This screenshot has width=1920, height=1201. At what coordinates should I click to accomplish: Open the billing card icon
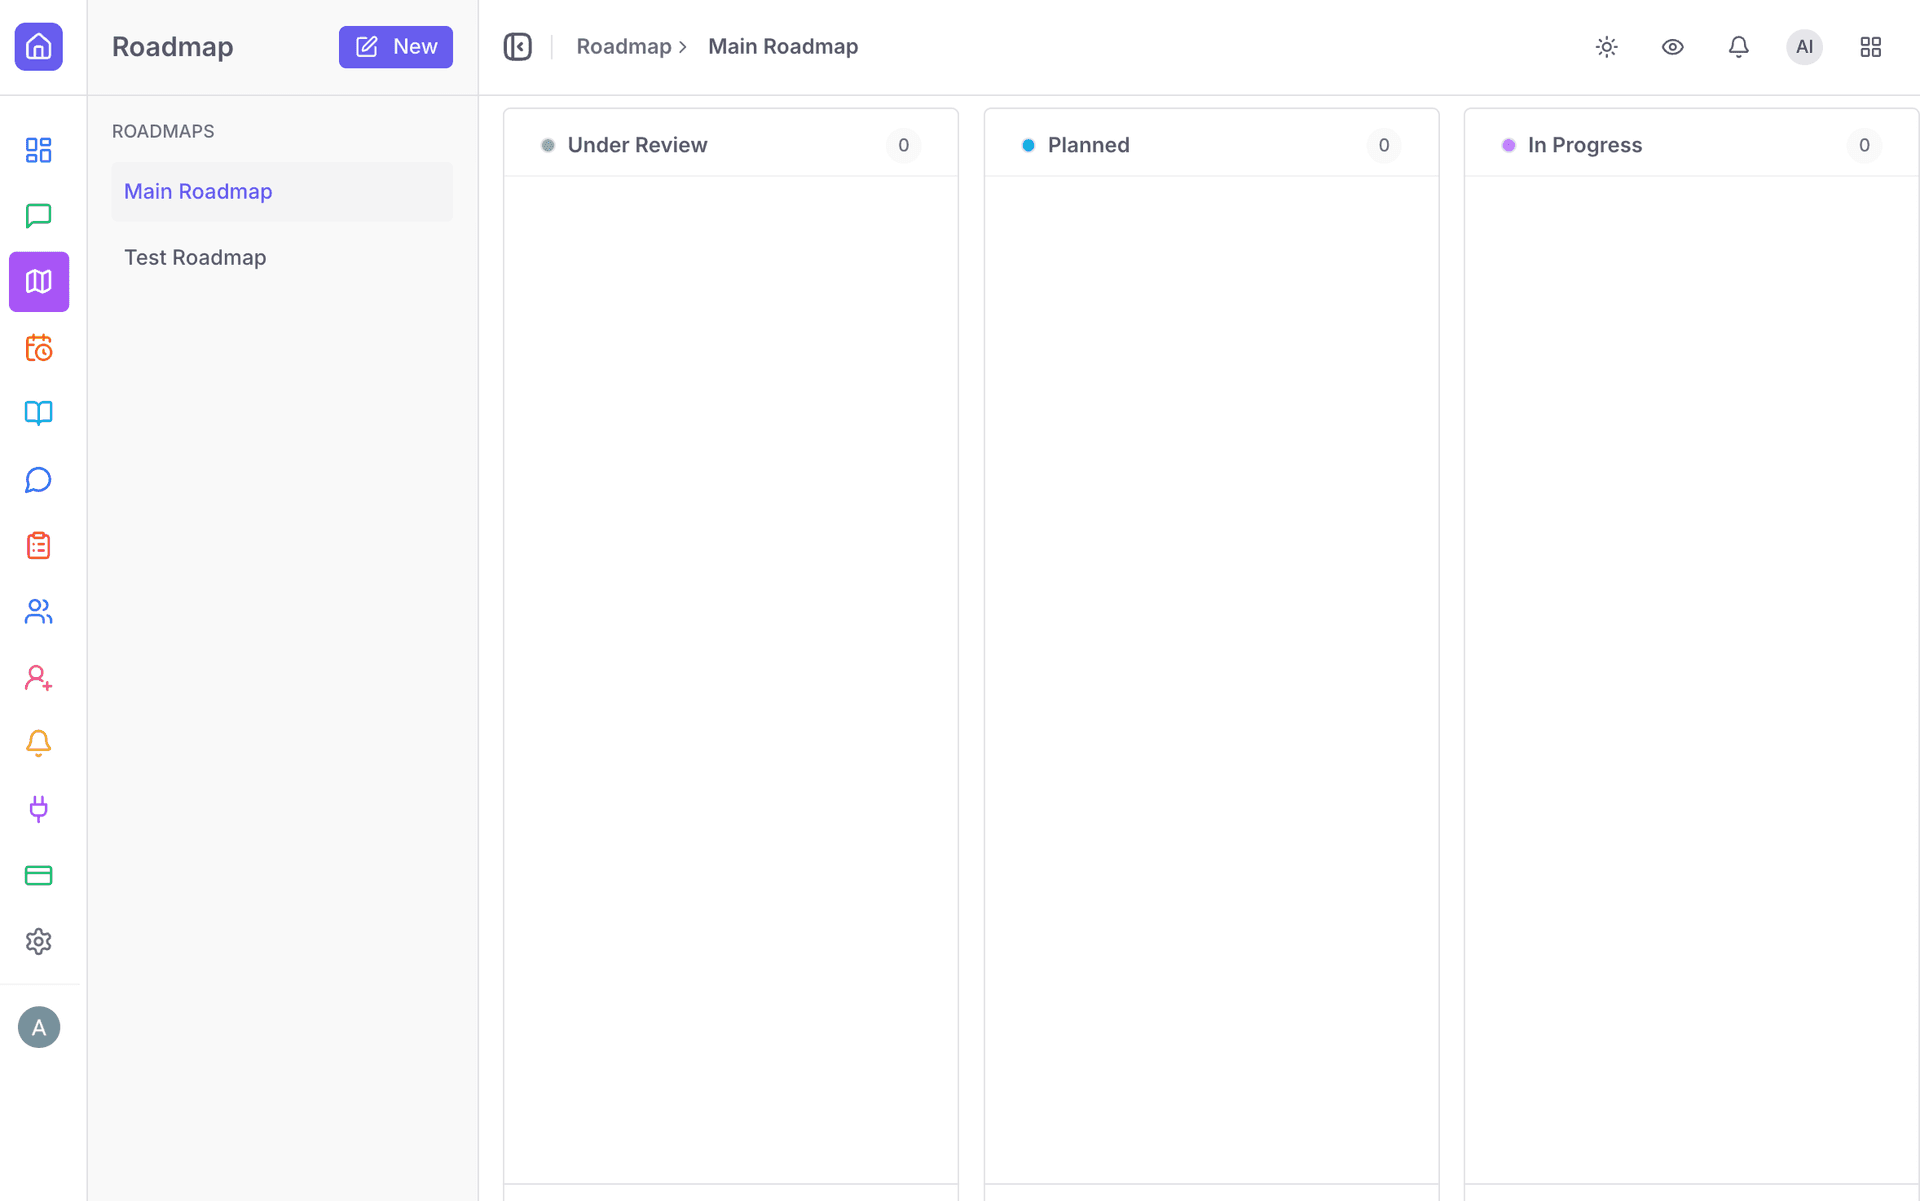[x=38, y=875]
